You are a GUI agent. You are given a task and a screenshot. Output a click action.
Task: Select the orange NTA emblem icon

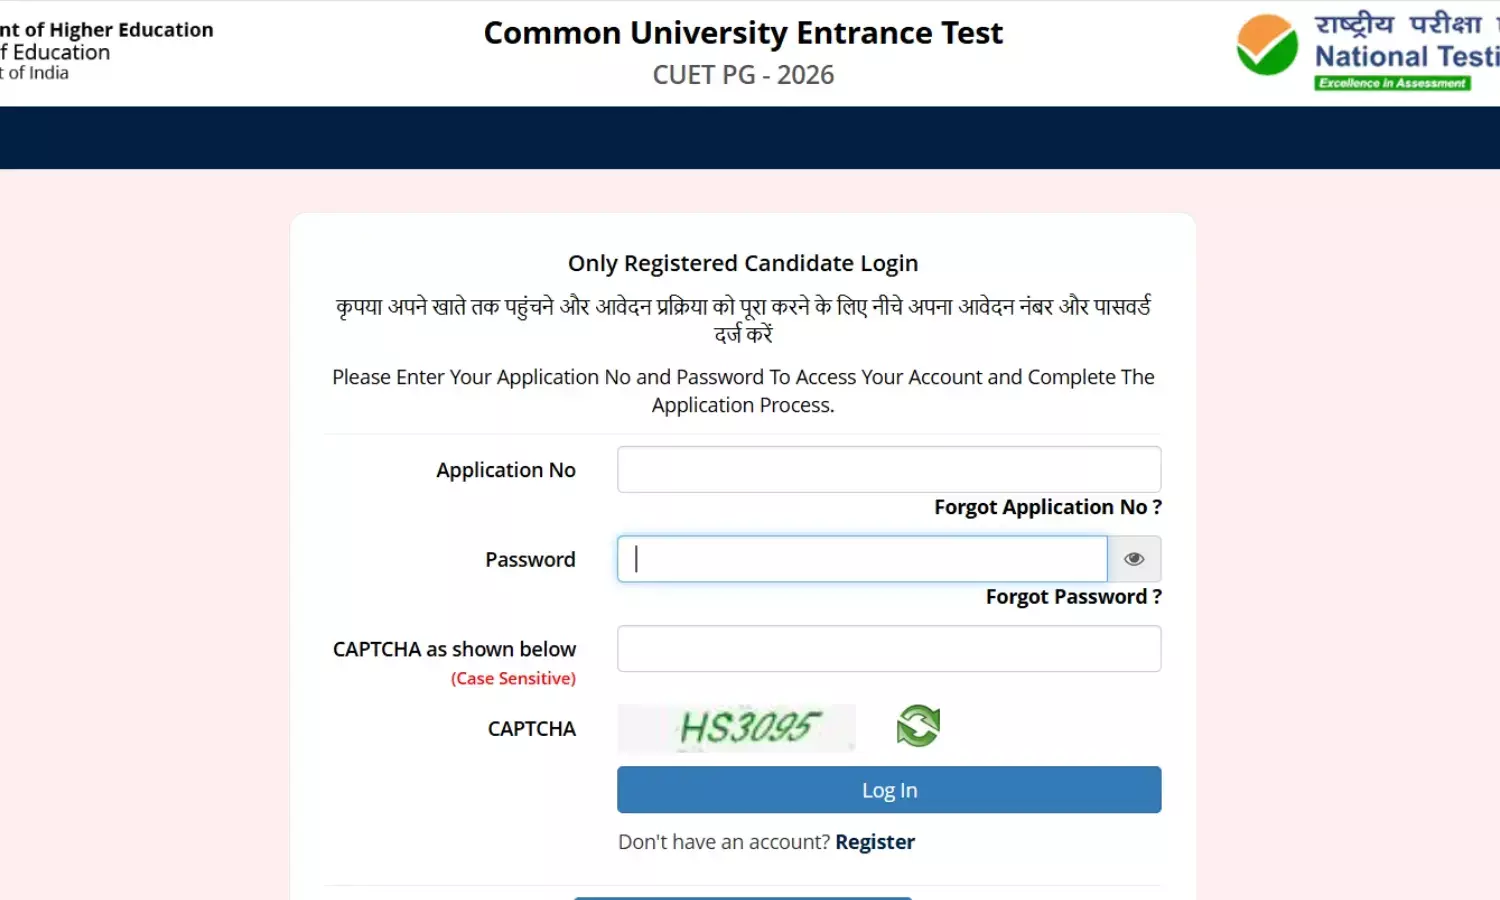coord(1267,45)
